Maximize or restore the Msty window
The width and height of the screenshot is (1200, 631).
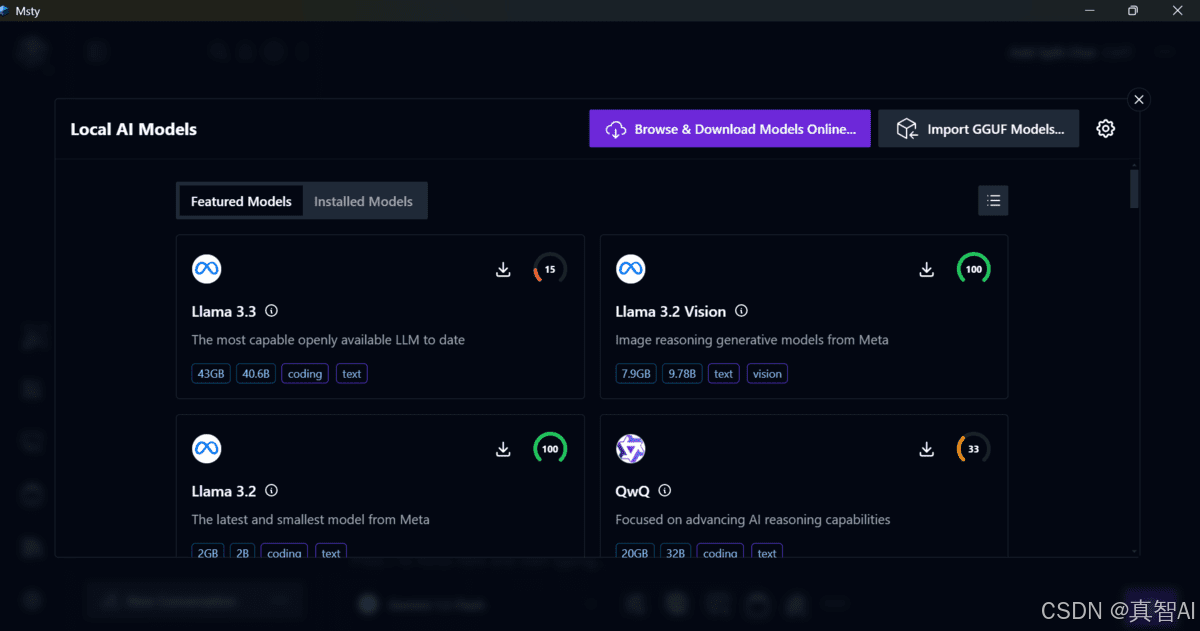[1133, 10]
